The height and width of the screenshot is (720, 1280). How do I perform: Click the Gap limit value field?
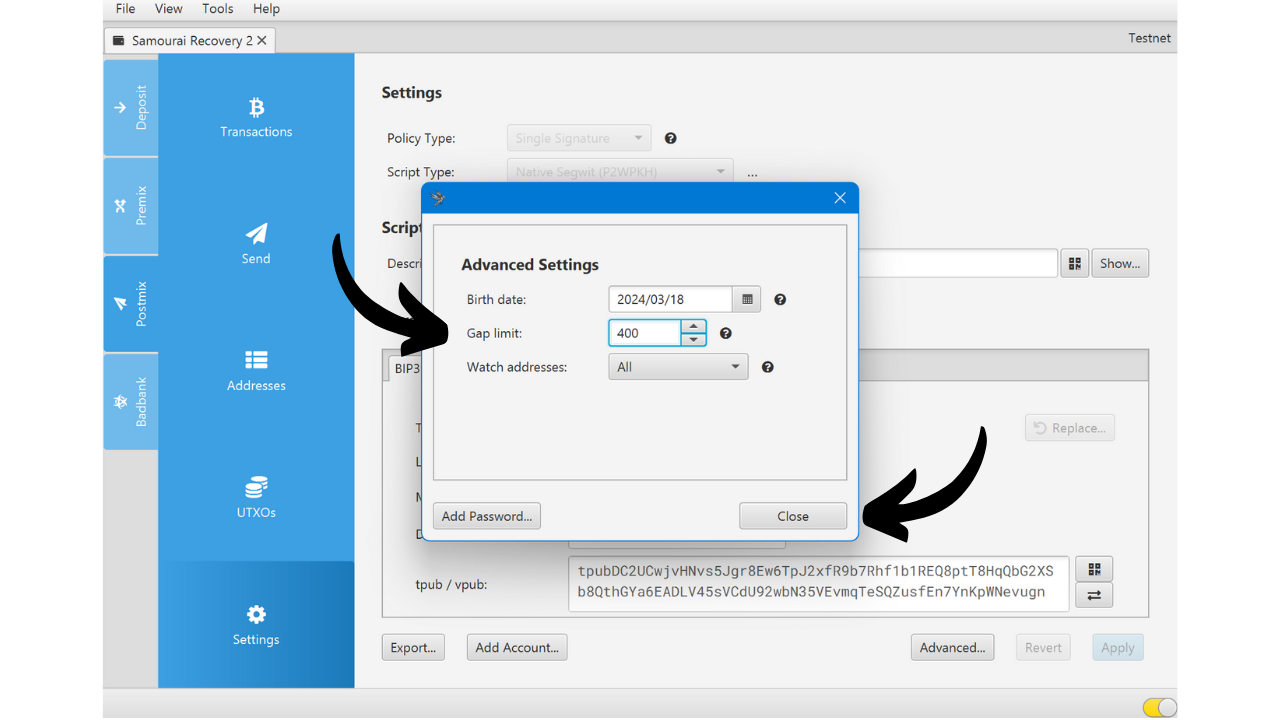point(645,333)
